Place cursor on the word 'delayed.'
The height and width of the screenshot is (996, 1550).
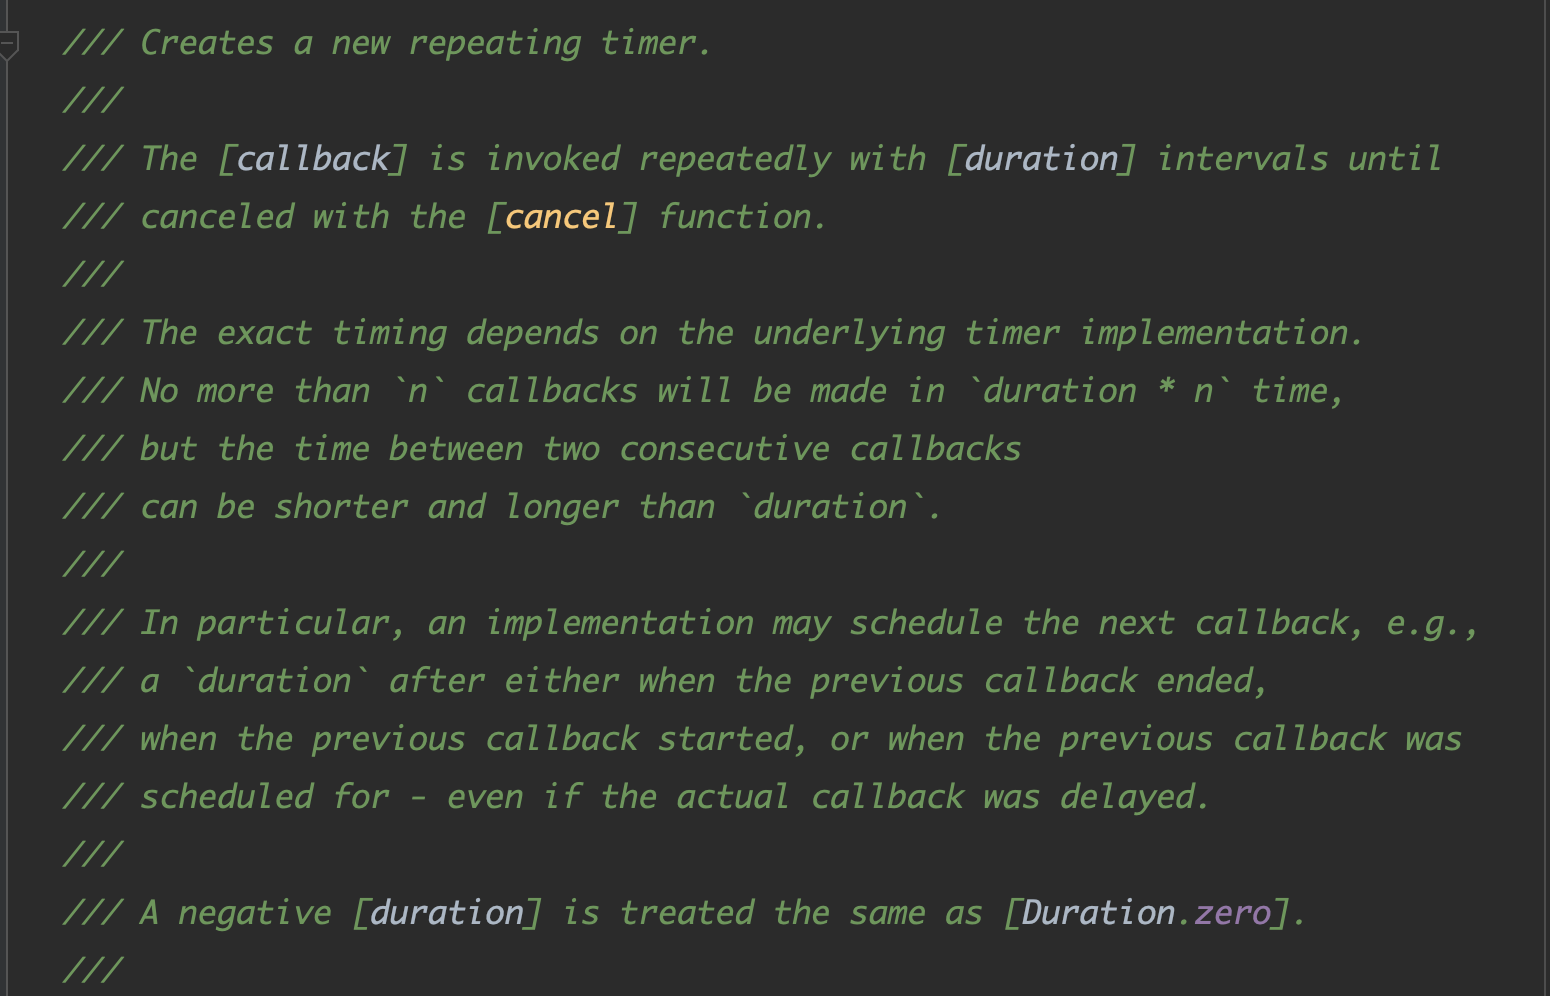coord(1135,797)
